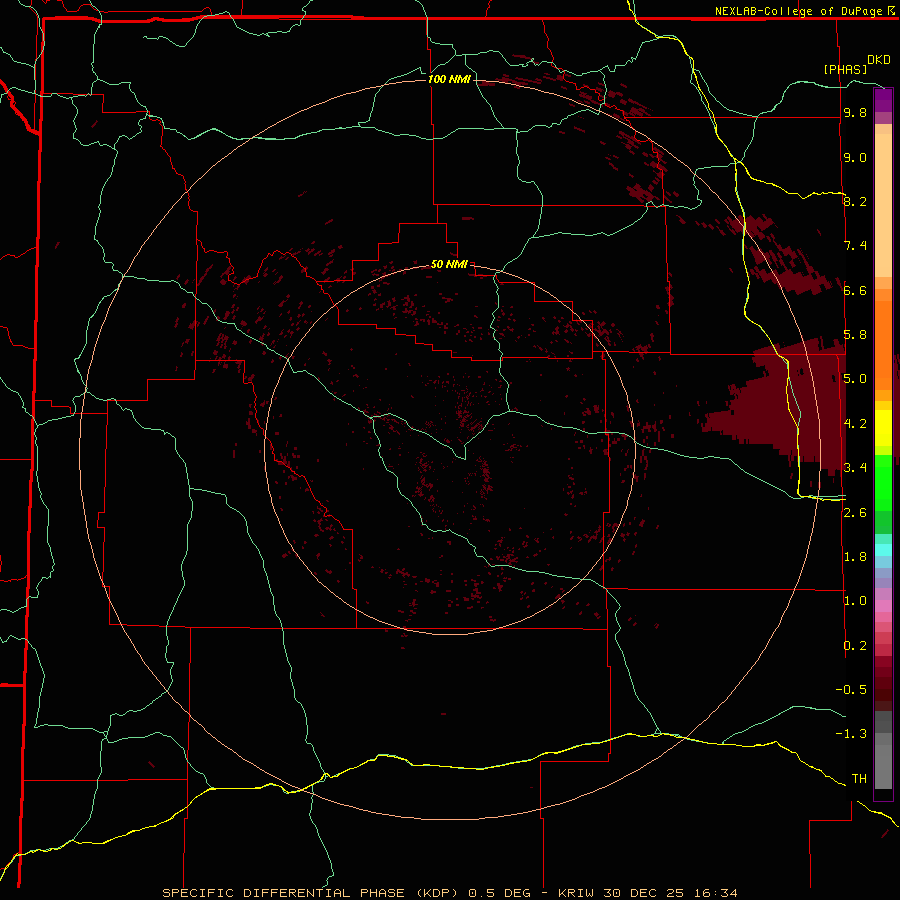Click the yellow color bar segment
The image size is (900, 900).
tap(883, 428)
